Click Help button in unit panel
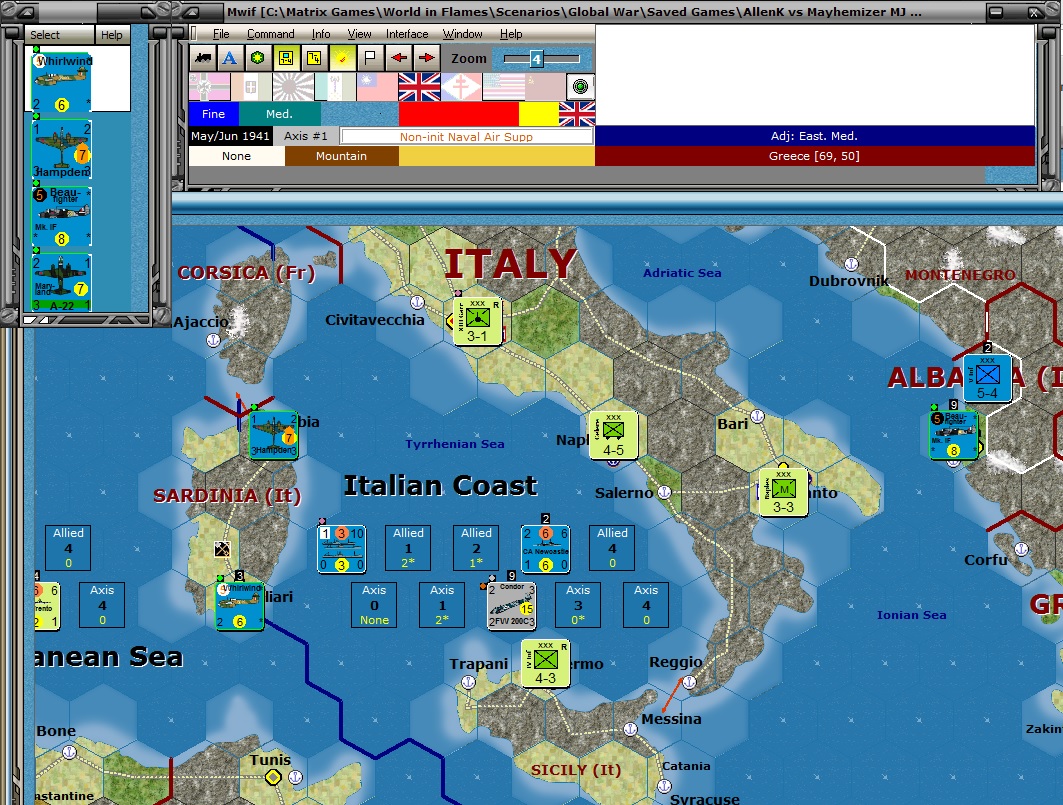 (x=112, y=35)
